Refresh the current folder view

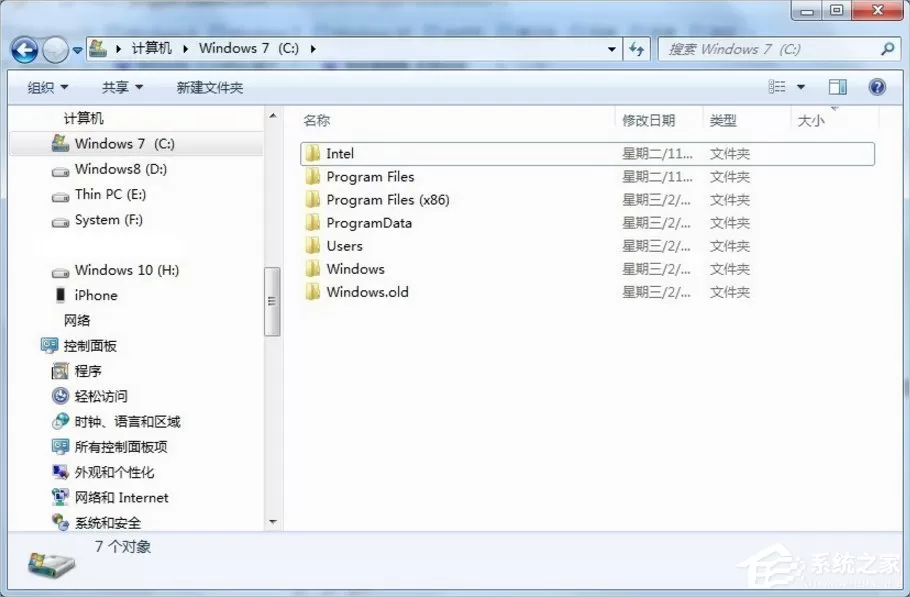coord(636,49)
